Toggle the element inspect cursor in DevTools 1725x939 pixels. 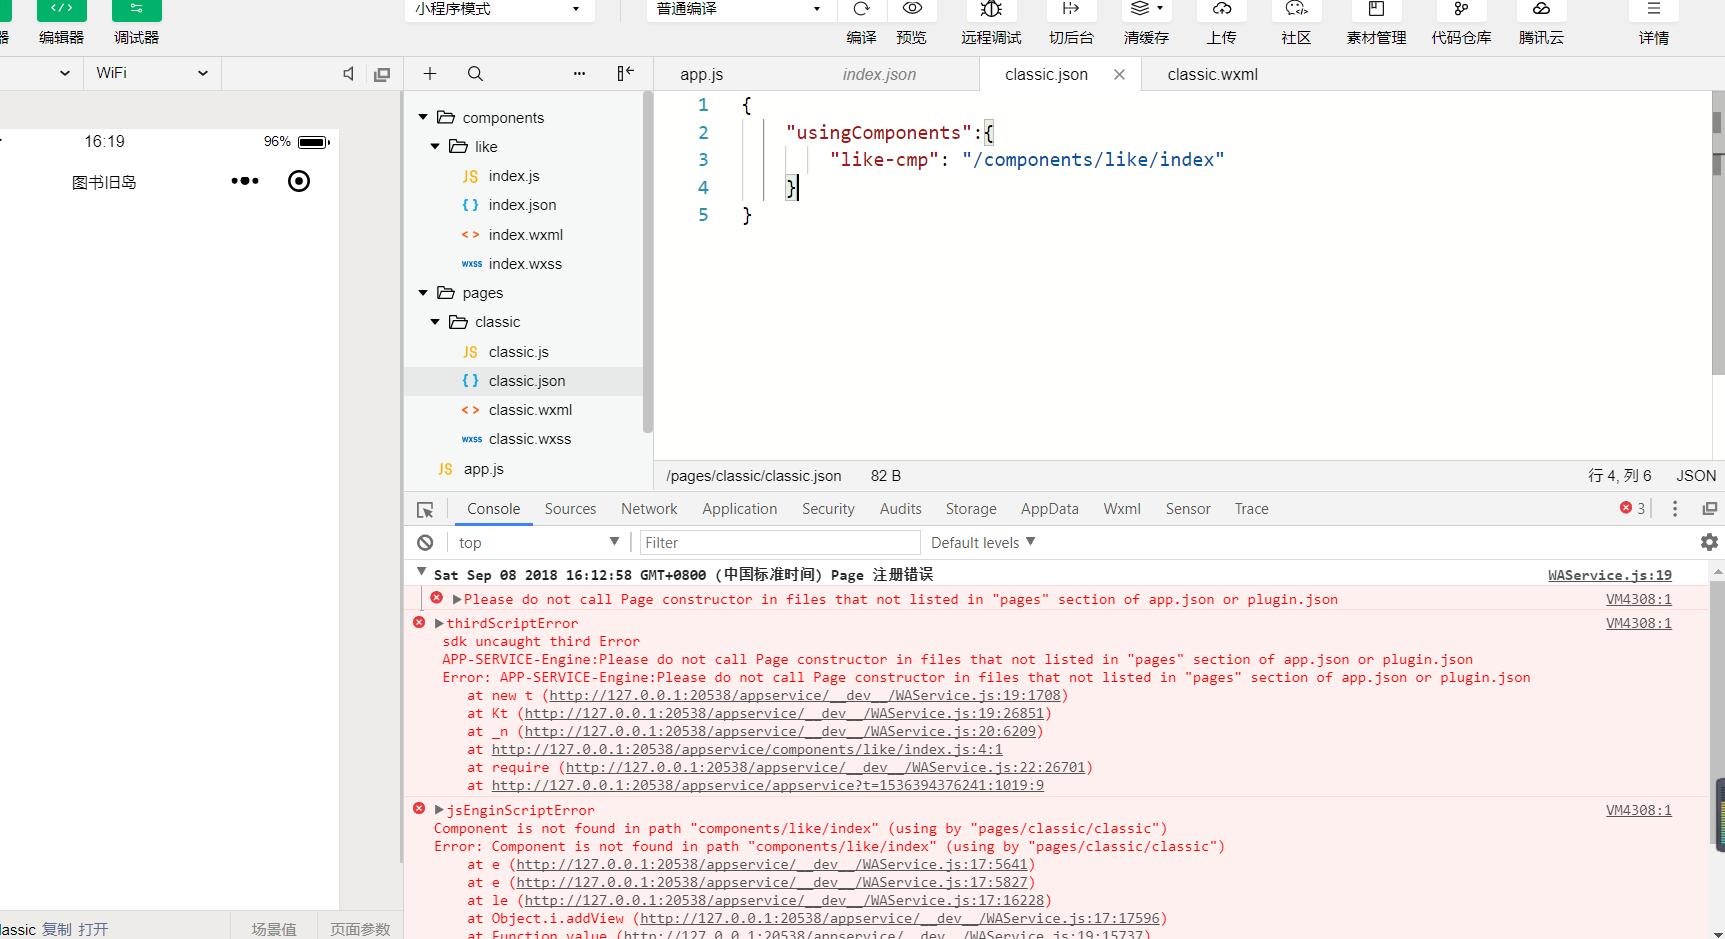pyautogui.click(x=425, y=509)
